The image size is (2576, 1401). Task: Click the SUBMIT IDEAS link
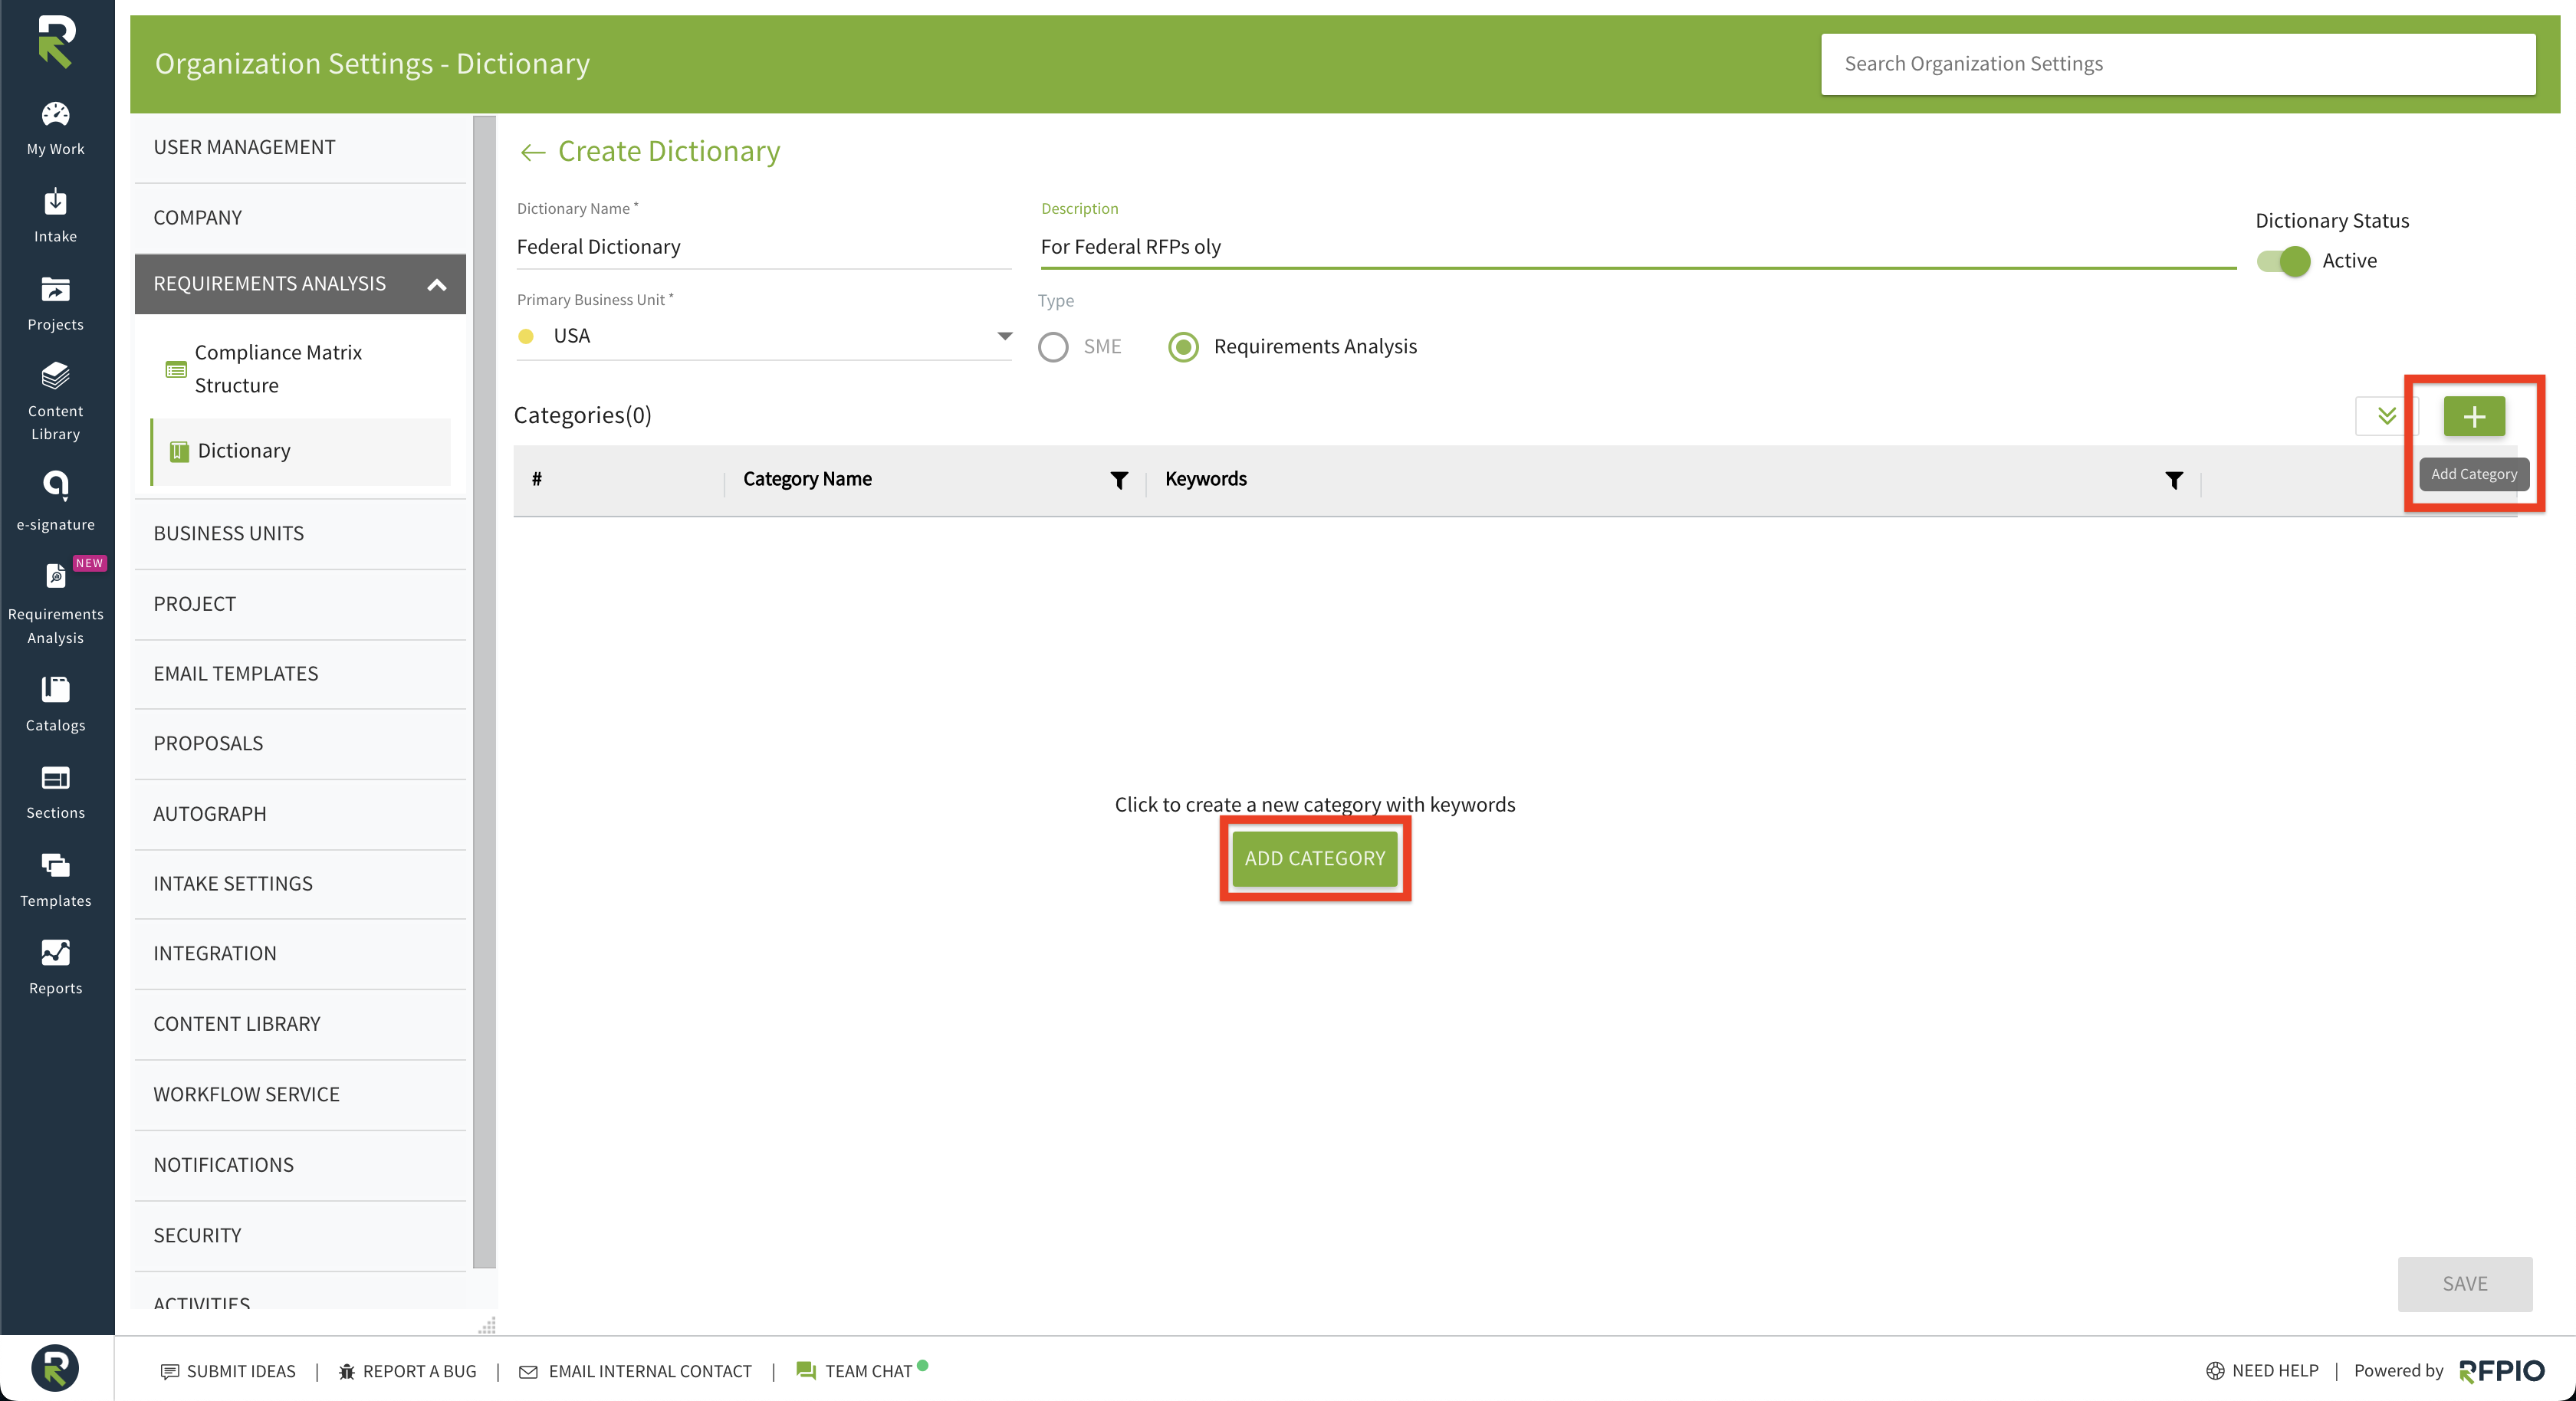(x=228, y=1371)
